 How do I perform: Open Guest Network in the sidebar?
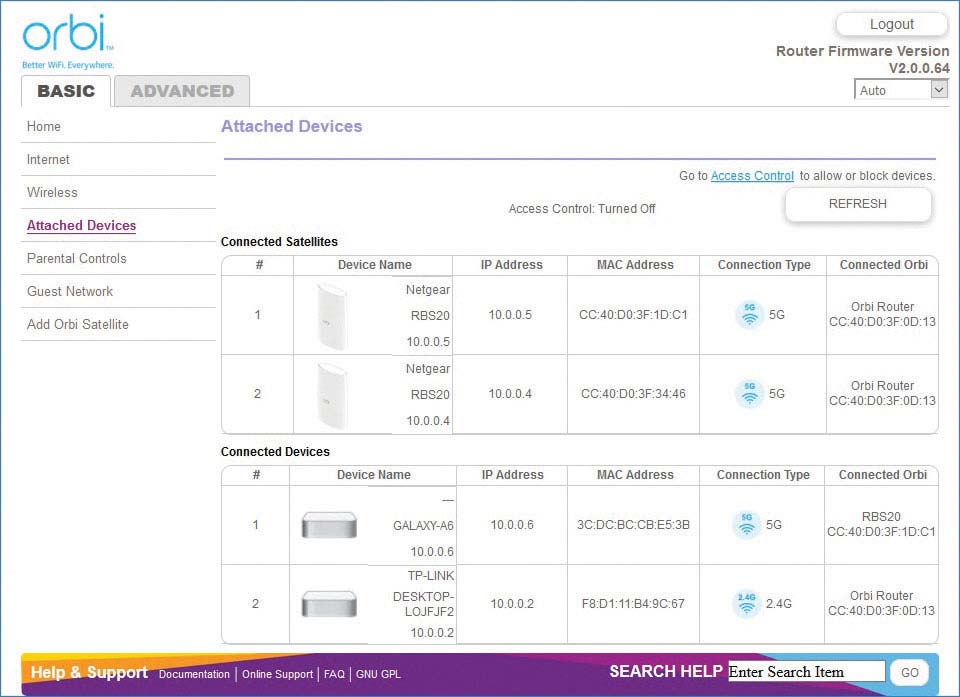(x=70, y=292)
